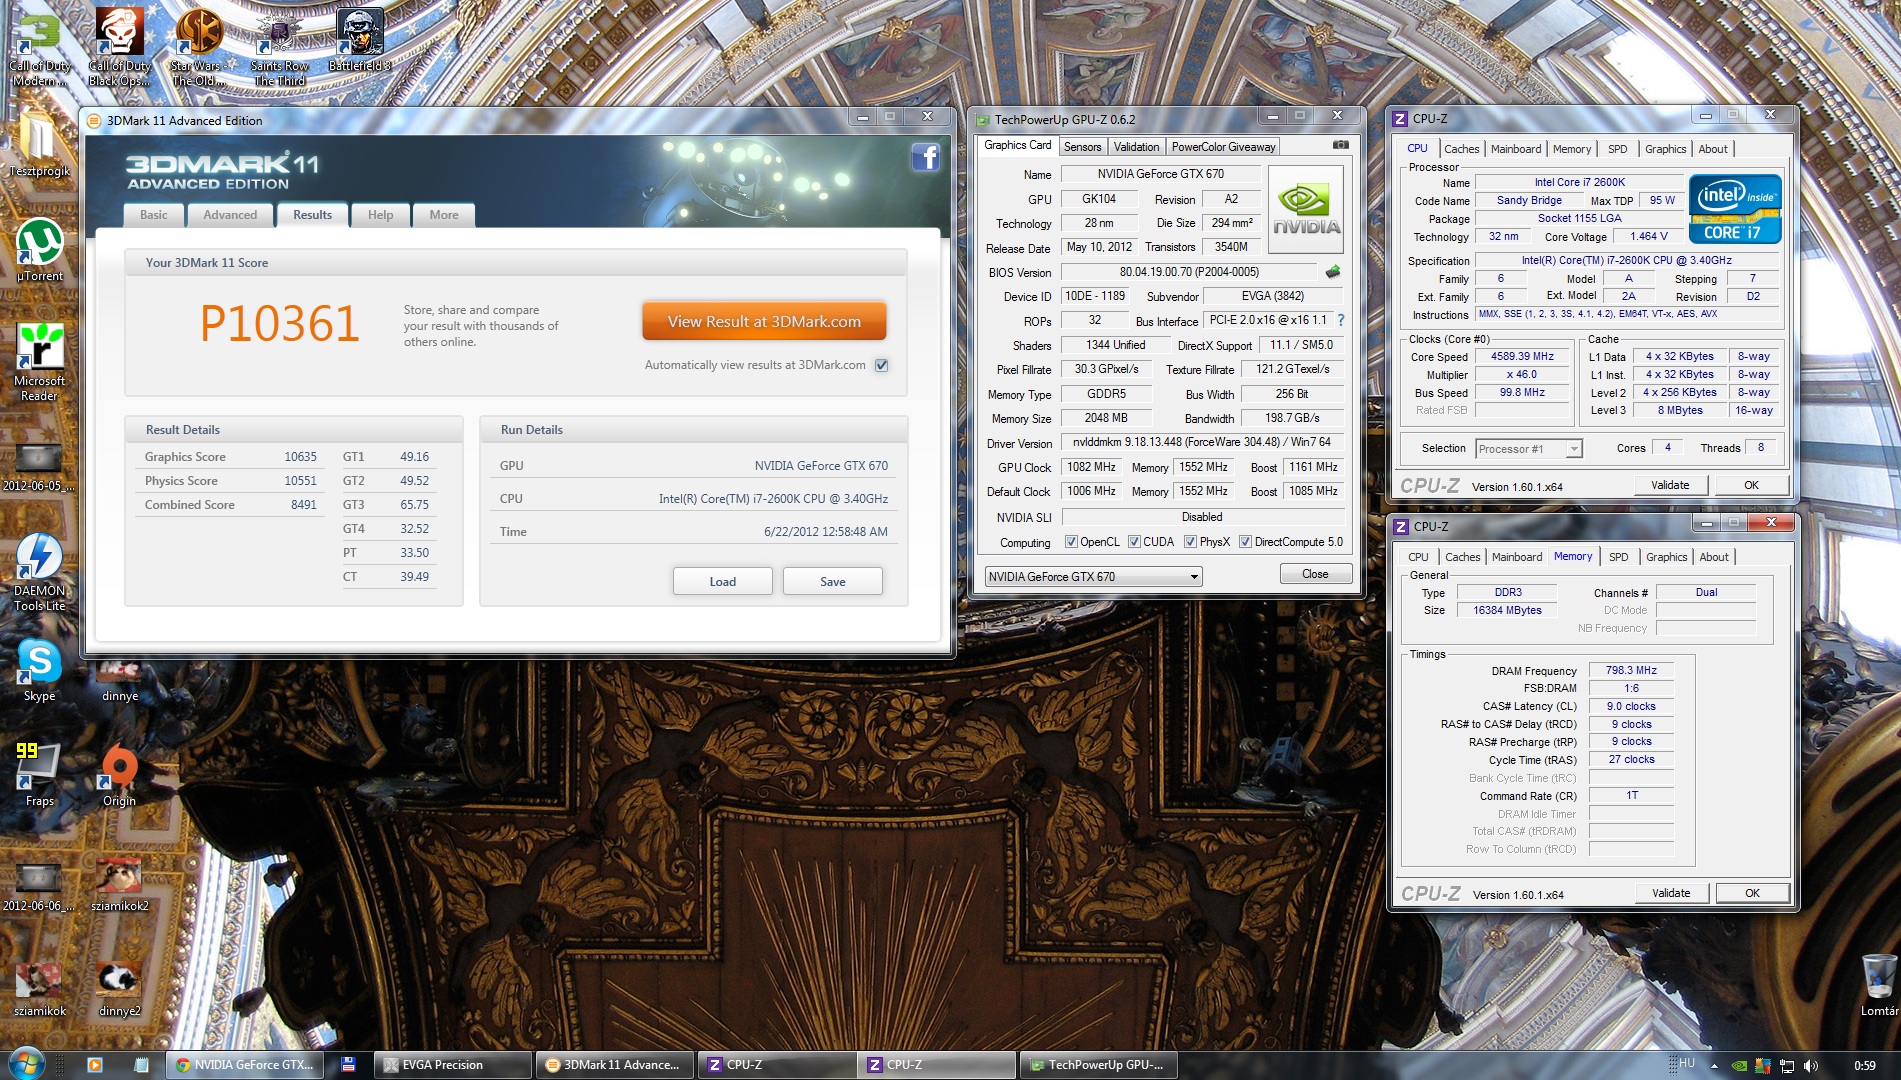The height and width of the screenshot is (1080, 1901).
Task: Select the Fraps desktop icon
Action: point(39,775)
